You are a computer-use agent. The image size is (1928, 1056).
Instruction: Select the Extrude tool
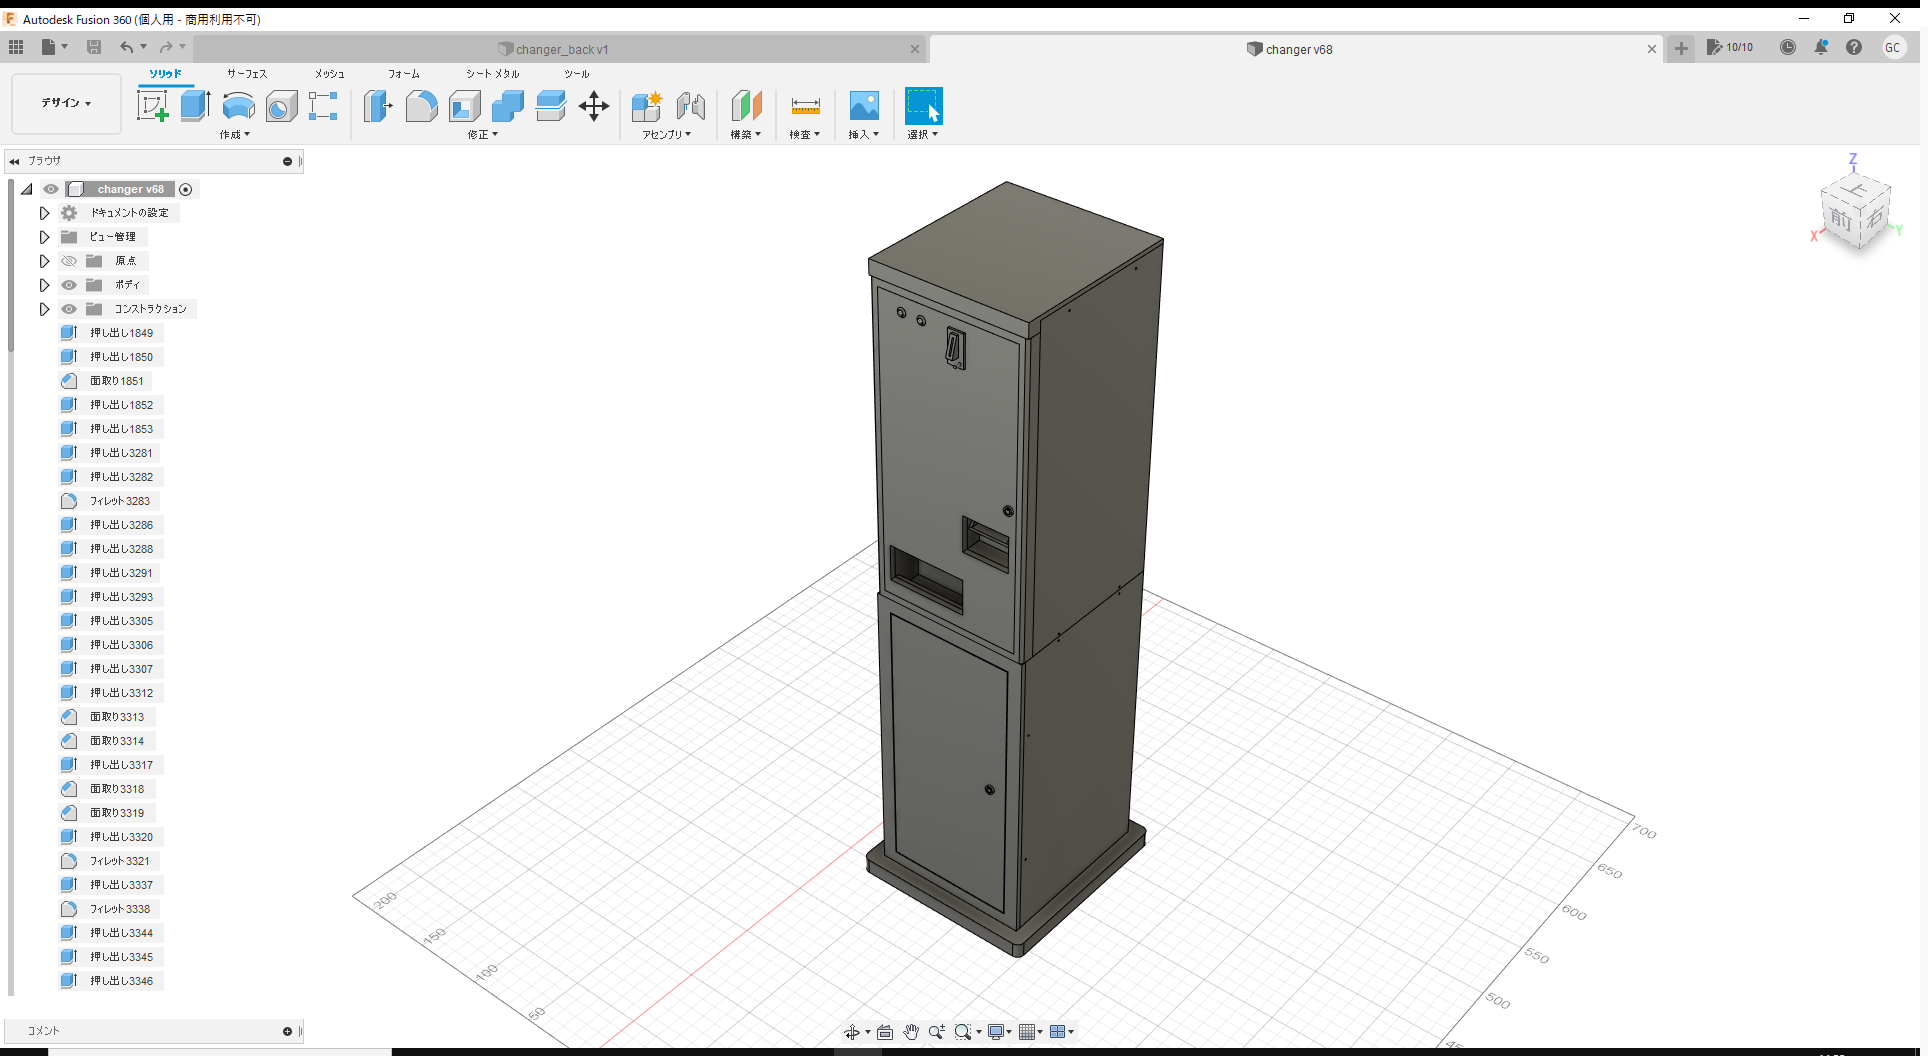[194, 105]
